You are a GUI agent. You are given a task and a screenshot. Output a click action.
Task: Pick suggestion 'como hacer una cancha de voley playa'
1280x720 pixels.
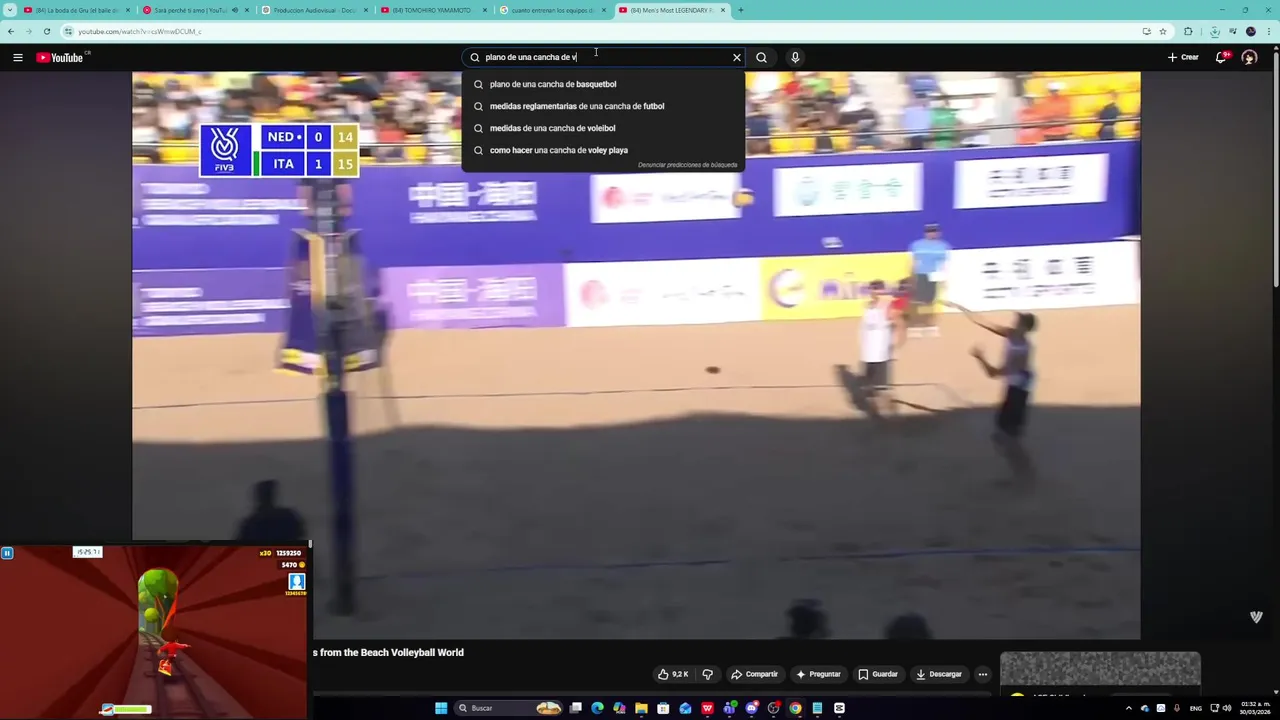tap(603, 150)
